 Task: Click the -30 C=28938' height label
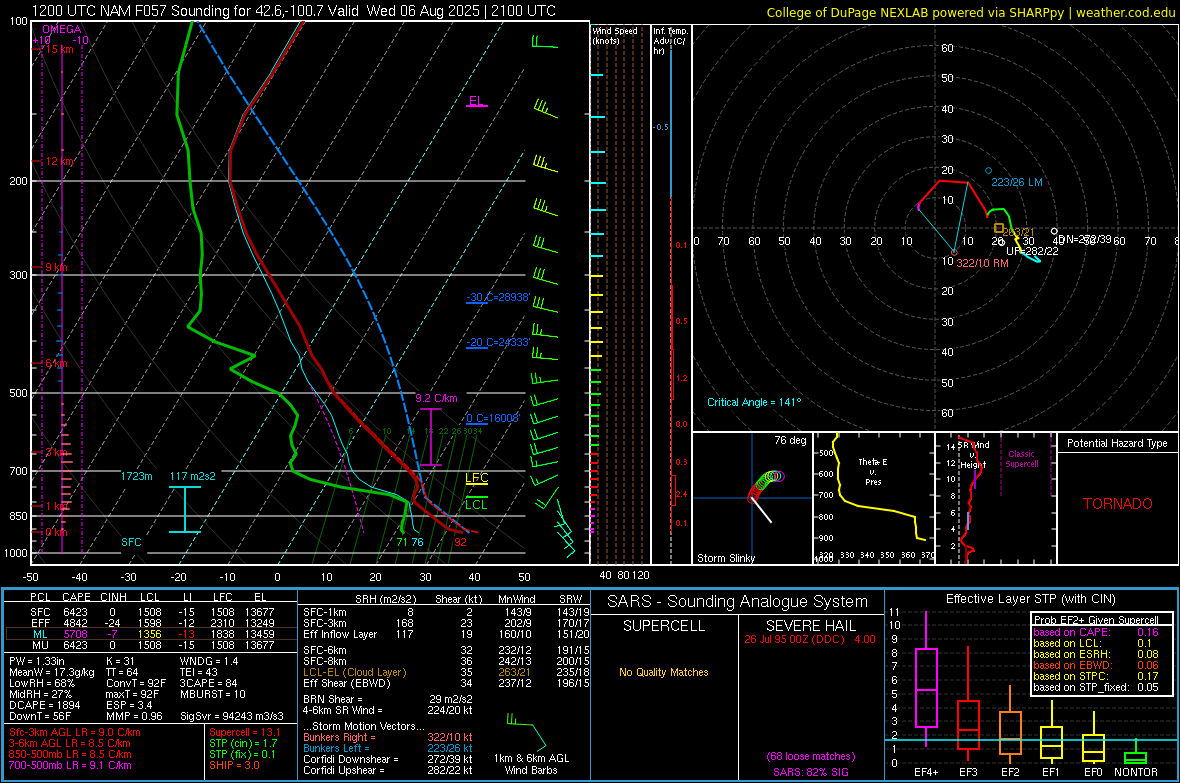(x=498, y=297)
